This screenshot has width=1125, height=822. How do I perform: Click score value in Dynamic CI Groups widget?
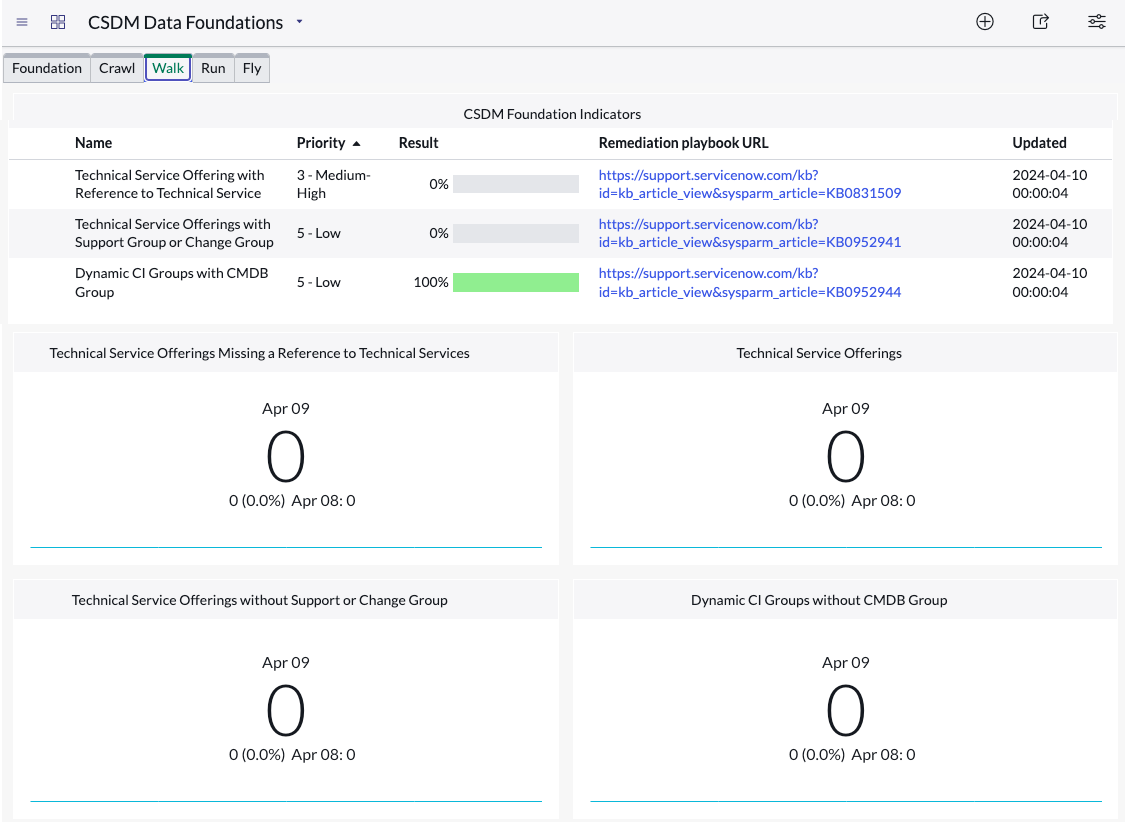tap(845, 710)
